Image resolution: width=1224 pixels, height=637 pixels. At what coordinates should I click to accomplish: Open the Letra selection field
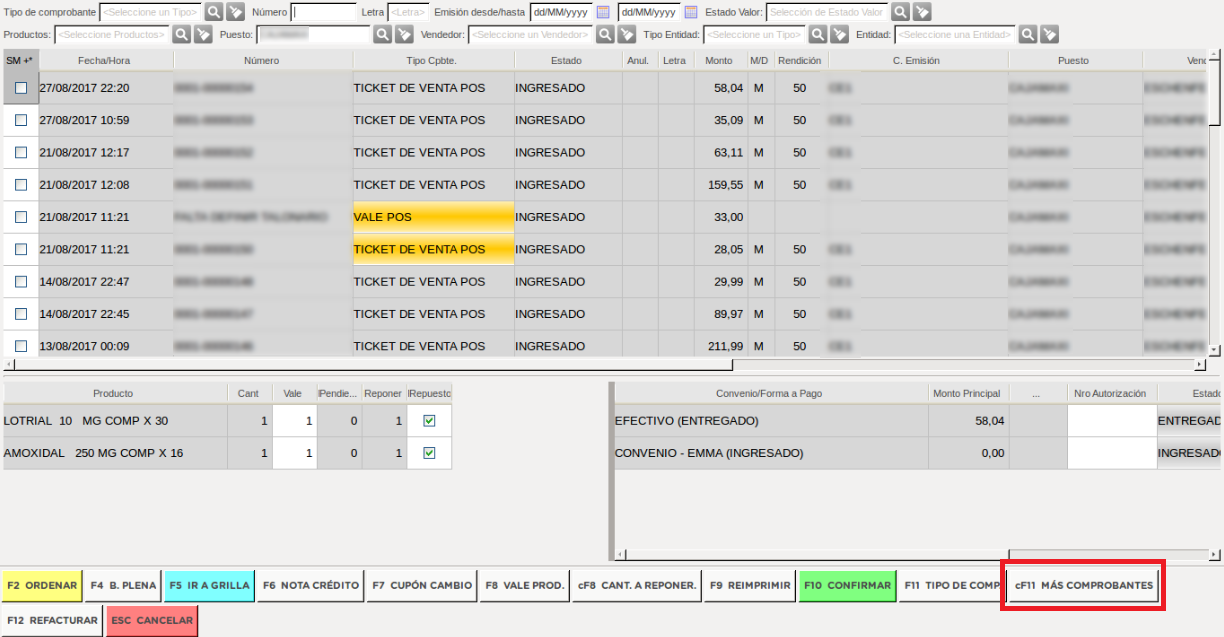click(408, 13)
